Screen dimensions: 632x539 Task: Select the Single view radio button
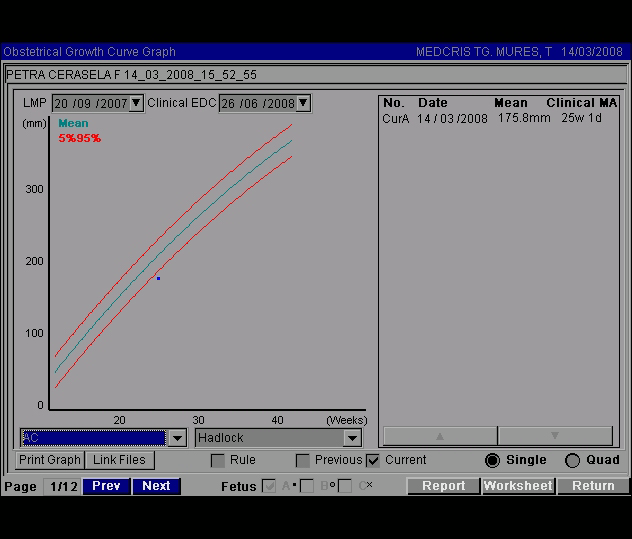coord(492,461)
